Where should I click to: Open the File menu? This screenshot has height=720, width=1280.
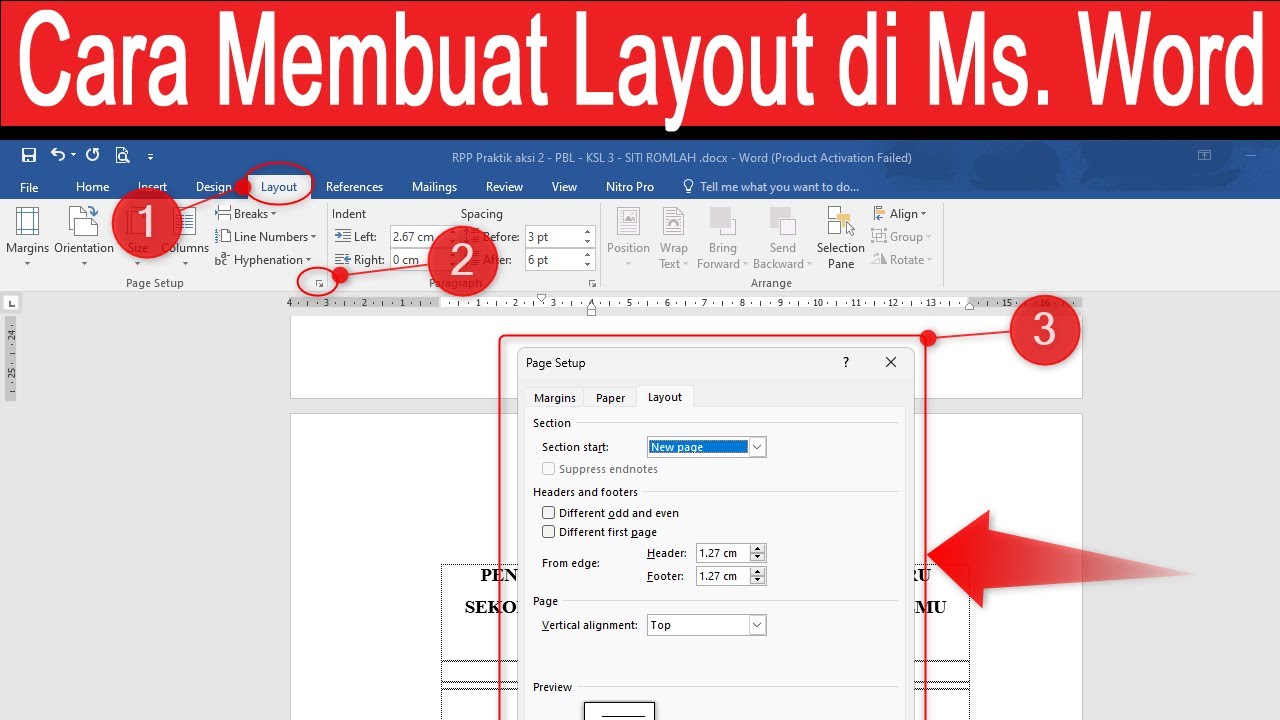[29, 187]
